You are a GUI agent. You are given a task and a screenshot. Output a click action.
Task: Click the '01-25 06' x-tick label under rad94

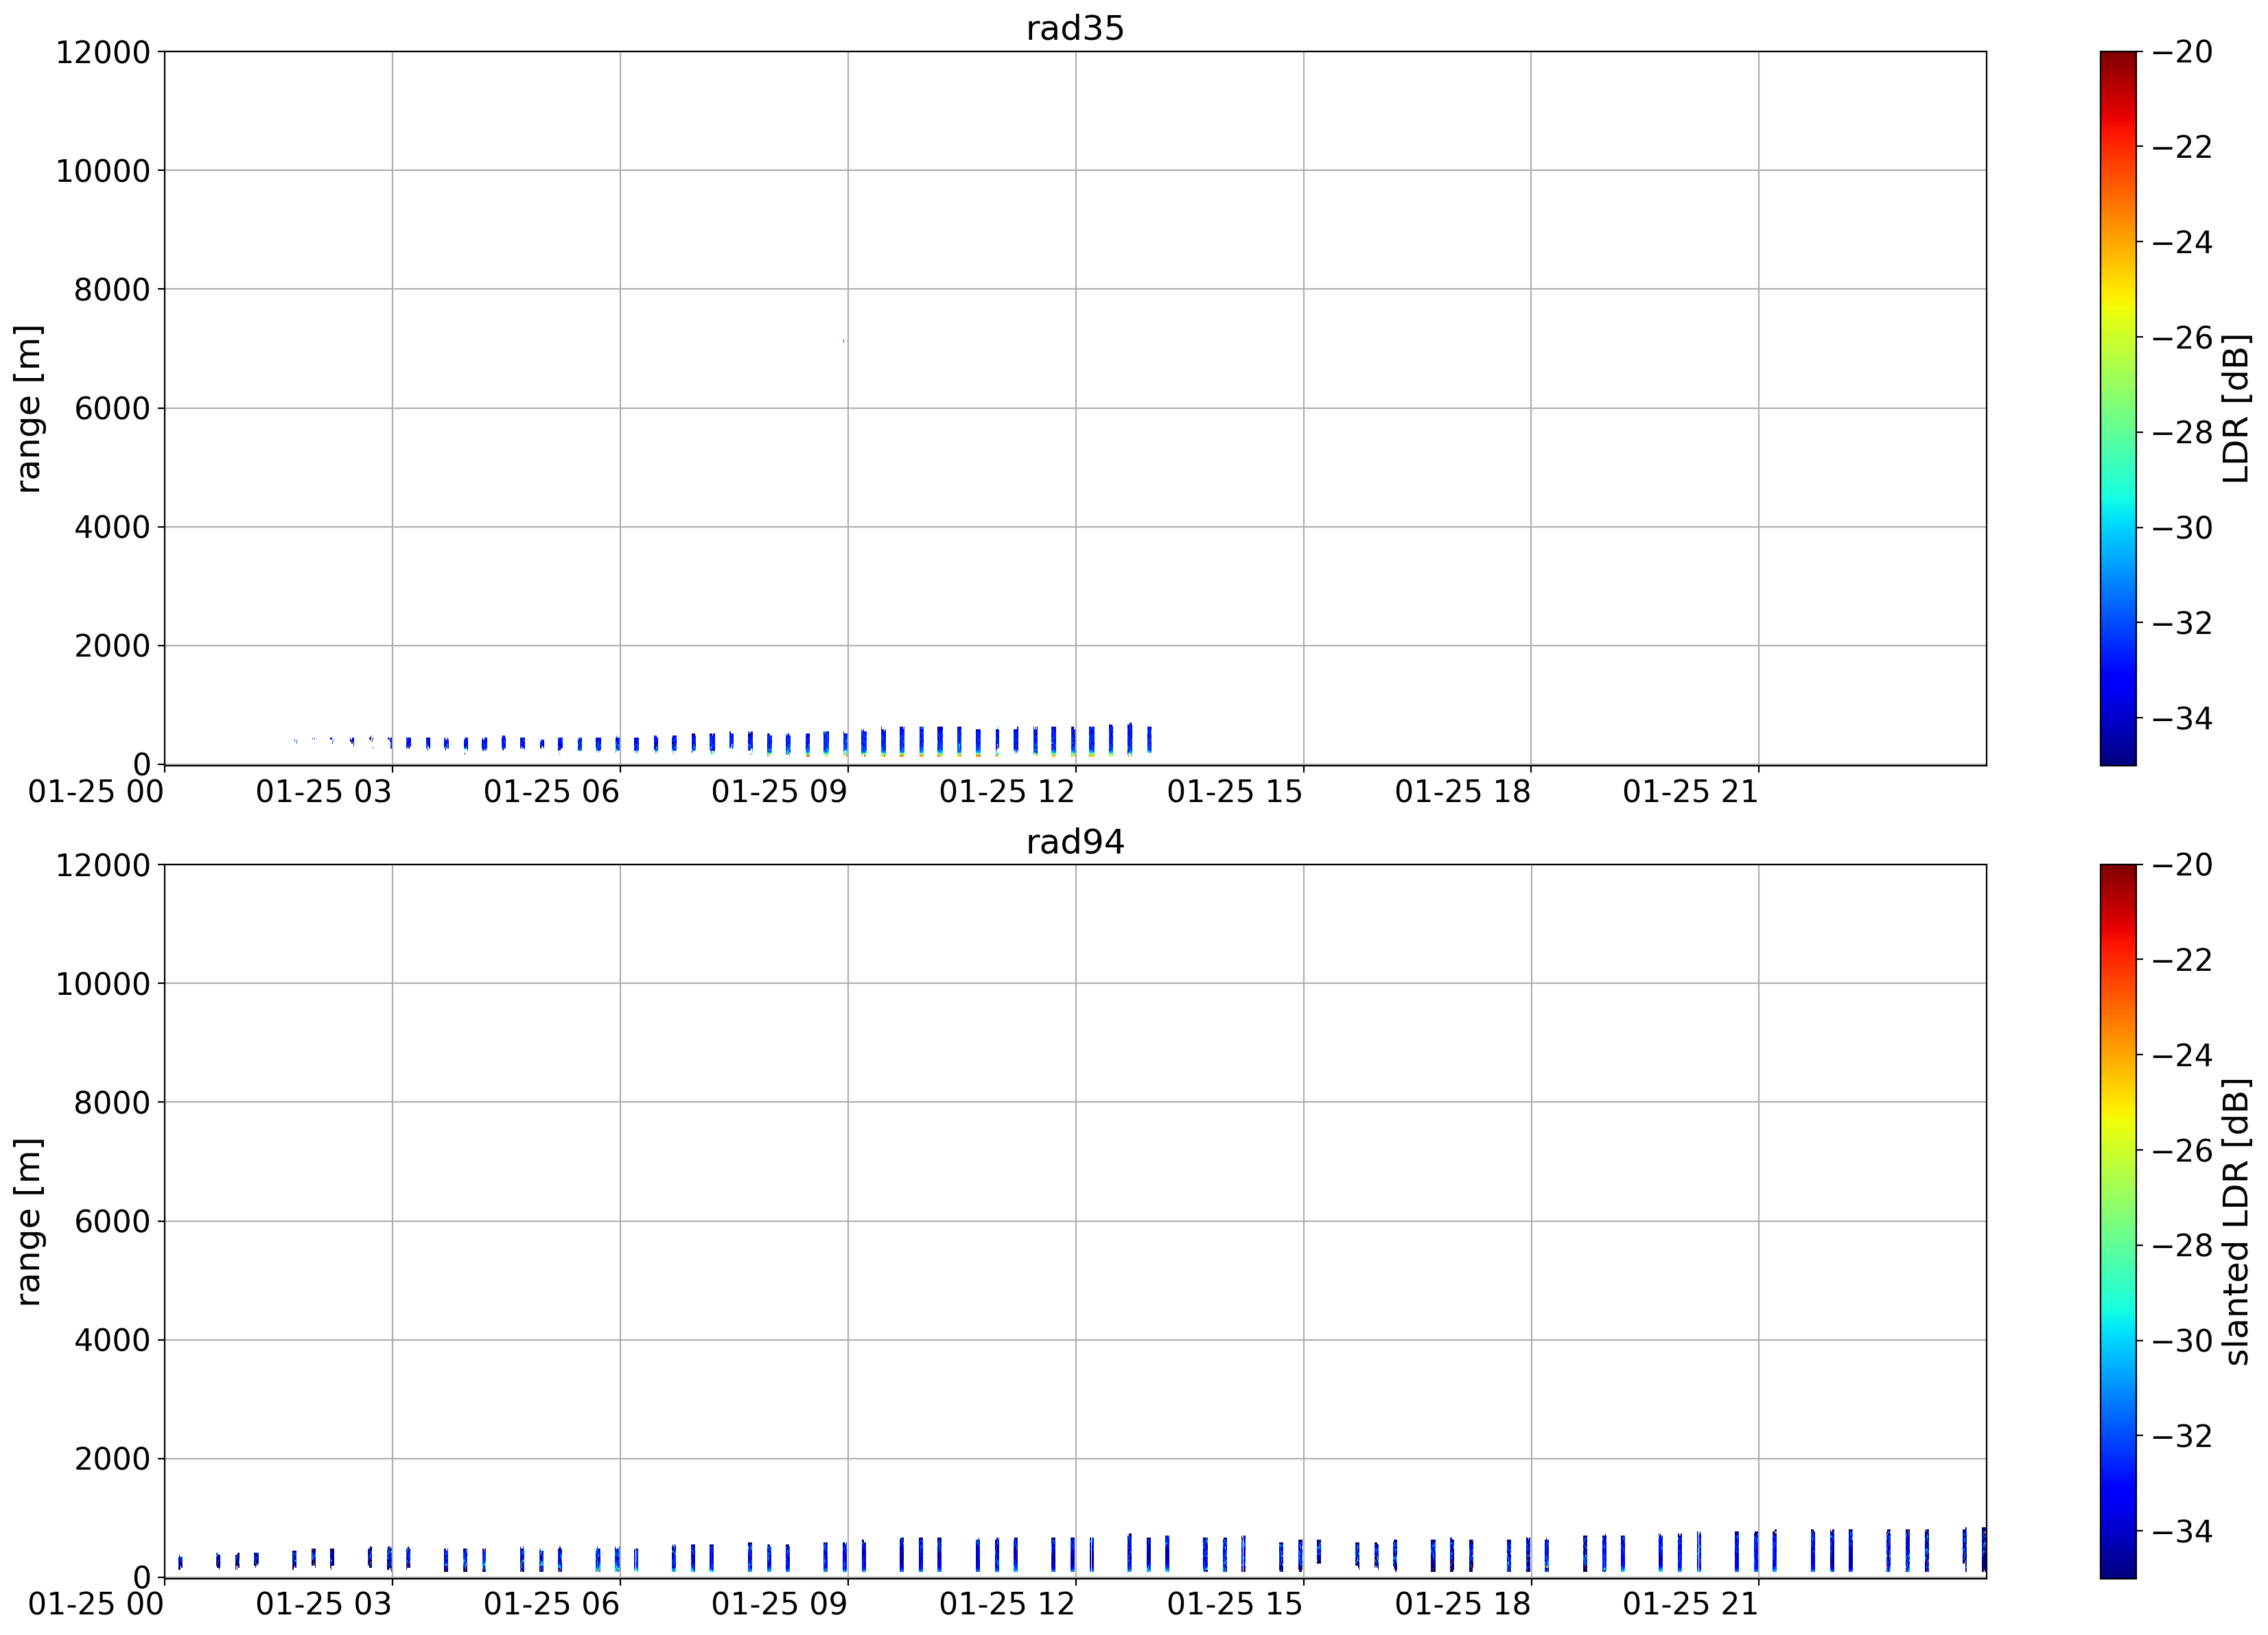coord(552,1605)
